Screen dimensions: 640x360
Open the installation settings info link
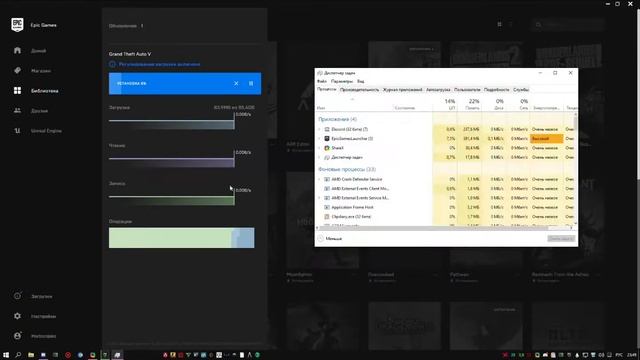[x=159, y=64]
